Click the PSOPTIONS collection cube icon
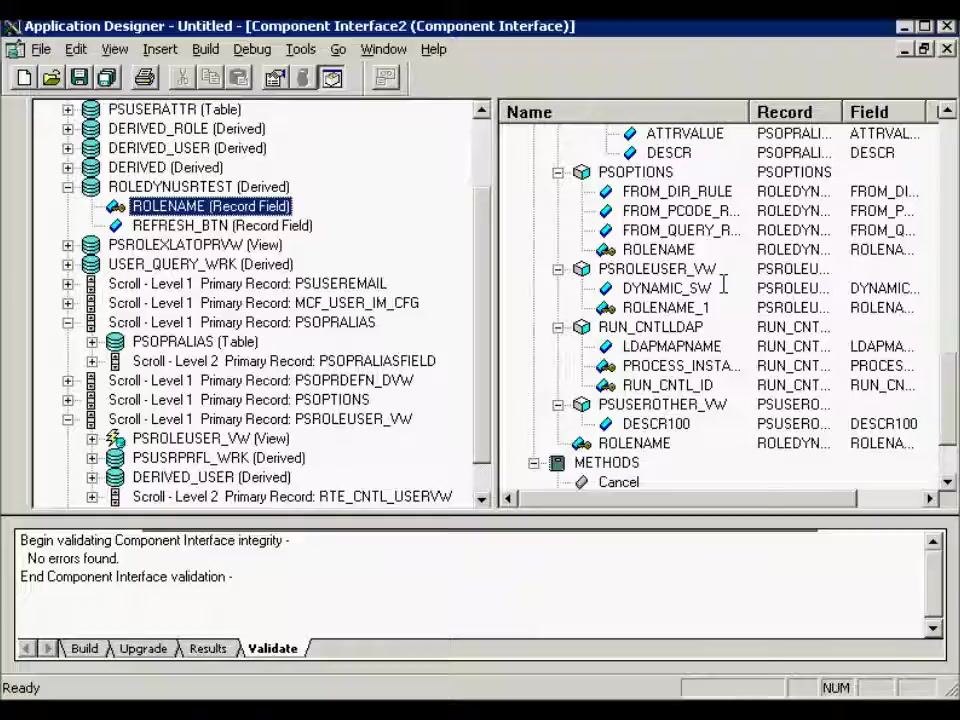 (x=582, y=172)
